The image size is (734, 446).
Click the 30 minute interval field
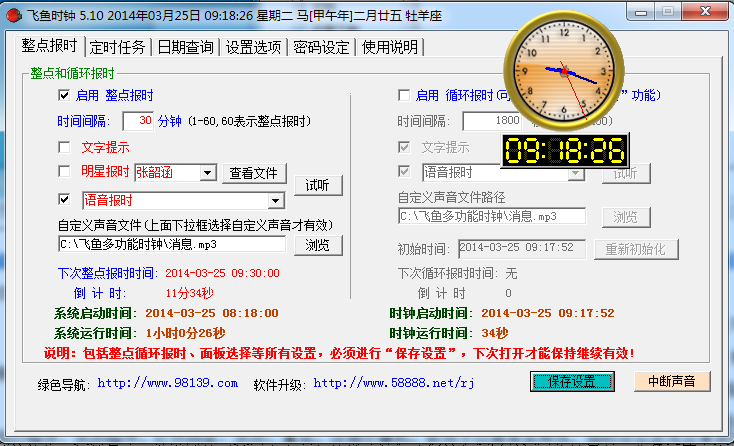click(x=138, y=121)
